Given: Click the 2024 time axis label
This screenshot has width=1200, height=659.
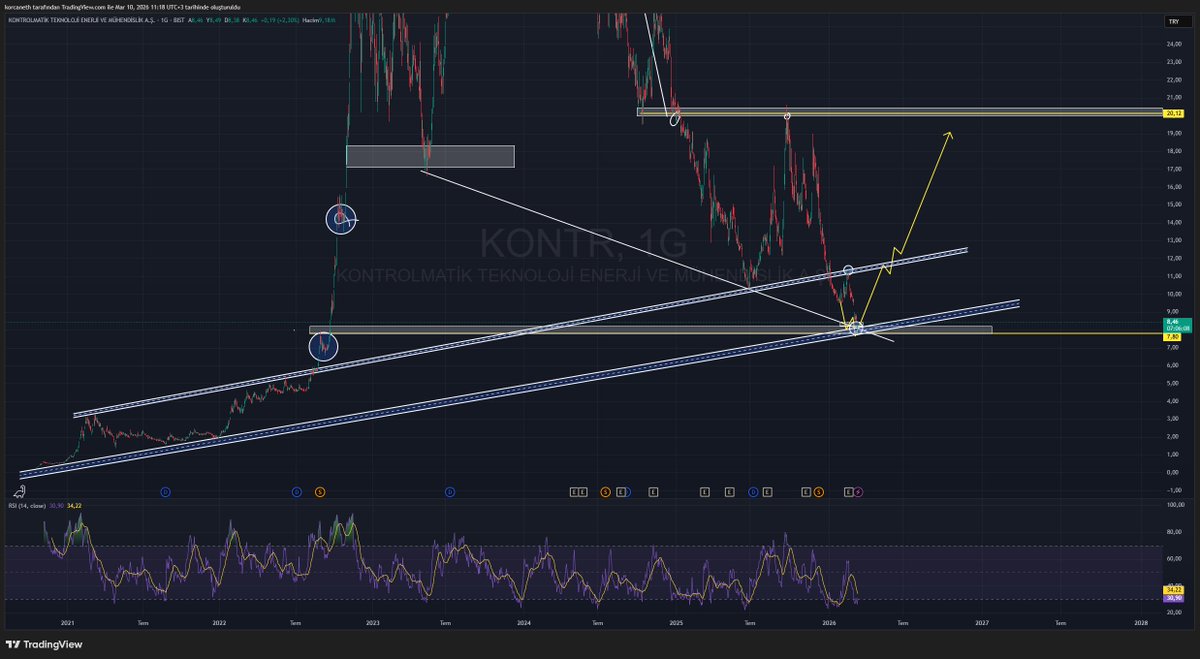Looking at the screenshot, I should (x=523, y=622).
